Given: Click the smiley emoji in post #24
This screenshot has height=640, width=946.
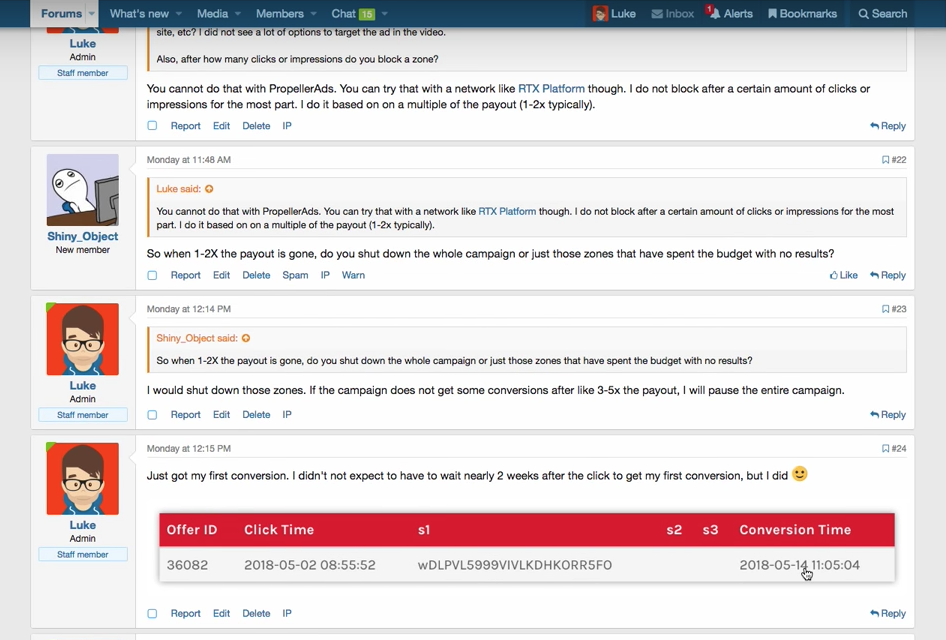Looking at the screenshot, I should click(799, 474).
